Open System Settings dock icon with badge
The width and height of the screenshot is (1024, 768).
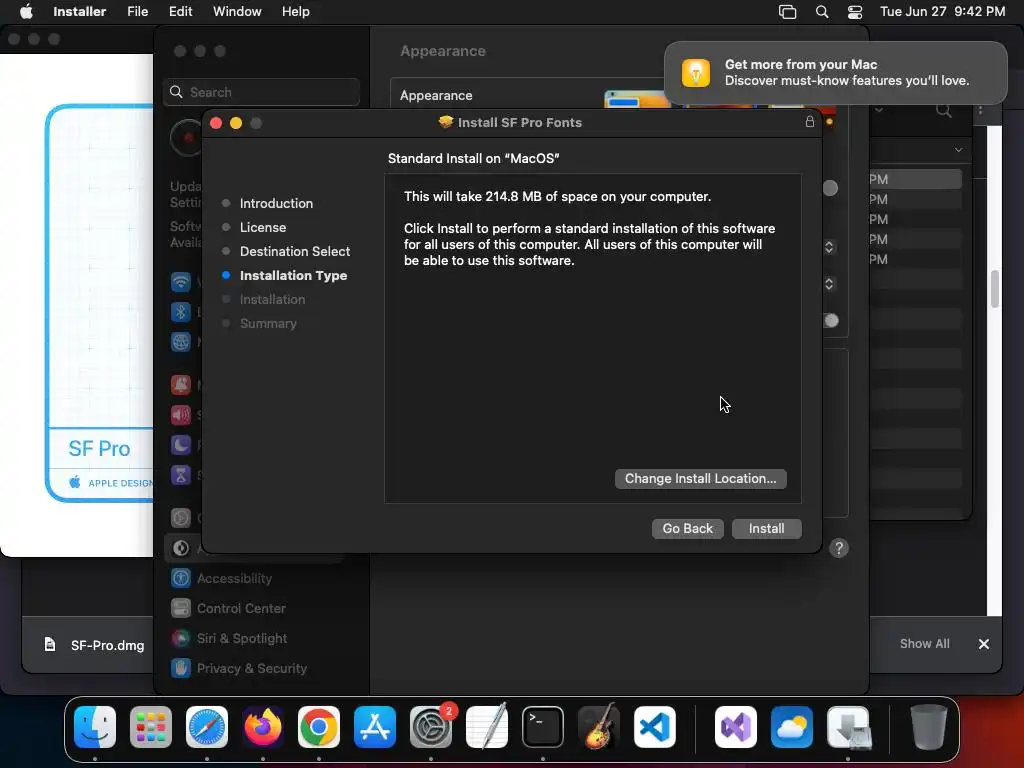tap(431, 727)
